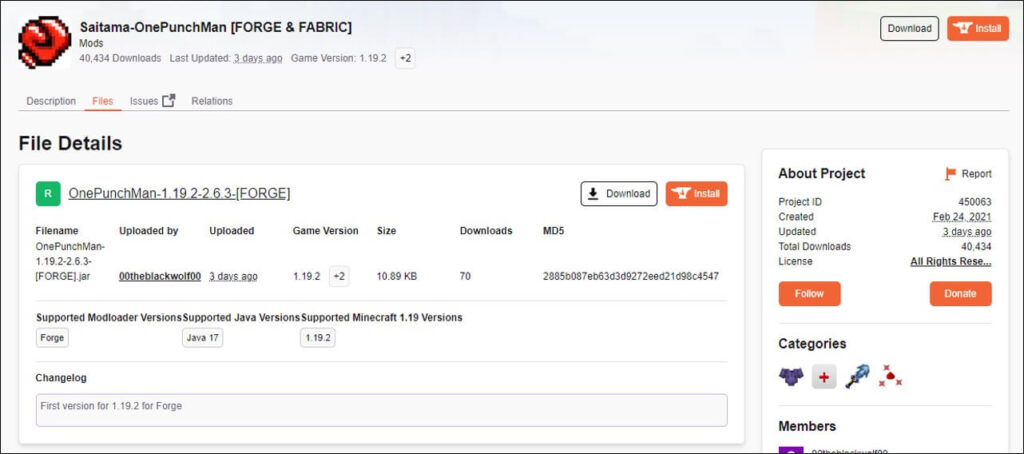Click the Donate button
This screenshot has height=454, width=1024.
pos(960,293)
